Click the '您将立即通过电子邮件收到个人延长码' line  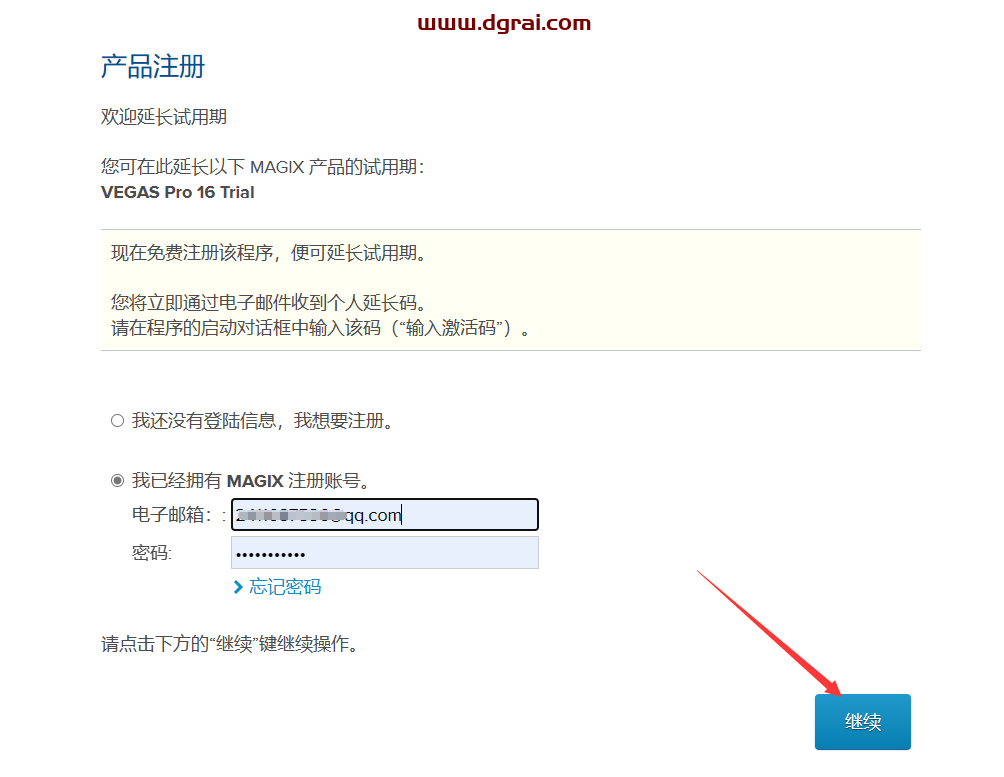tap(269, 302)
